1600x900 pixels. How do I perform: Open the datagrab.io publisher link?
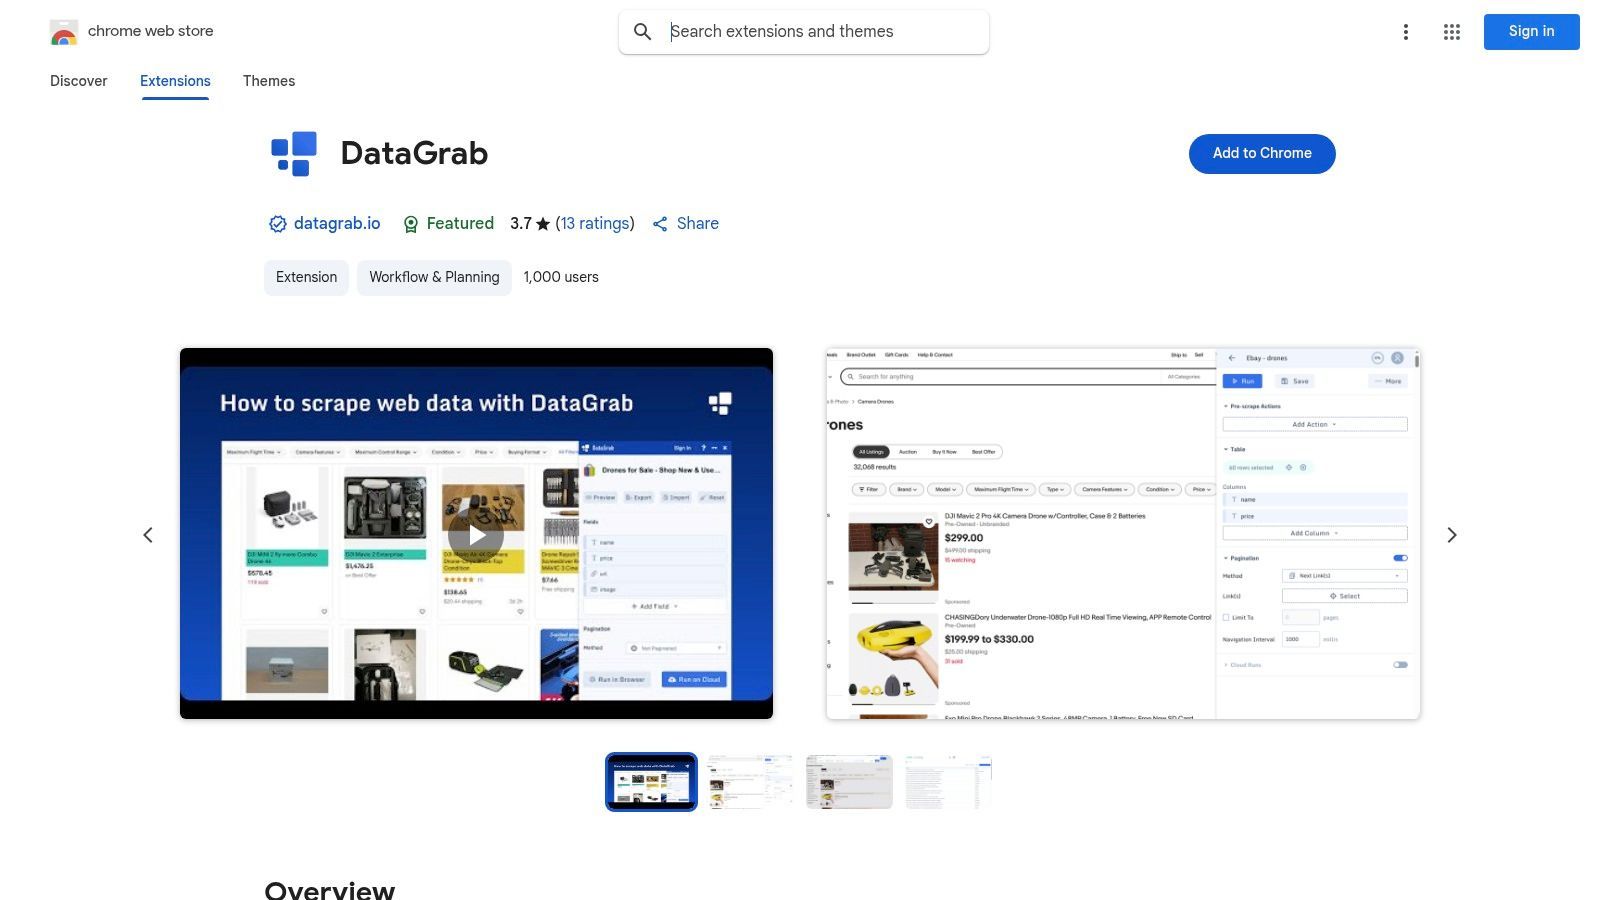(336, 223)
